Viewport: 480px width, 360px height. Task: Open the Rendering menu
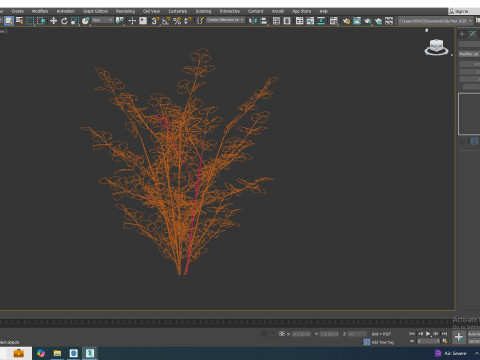(x=125, y=11)
